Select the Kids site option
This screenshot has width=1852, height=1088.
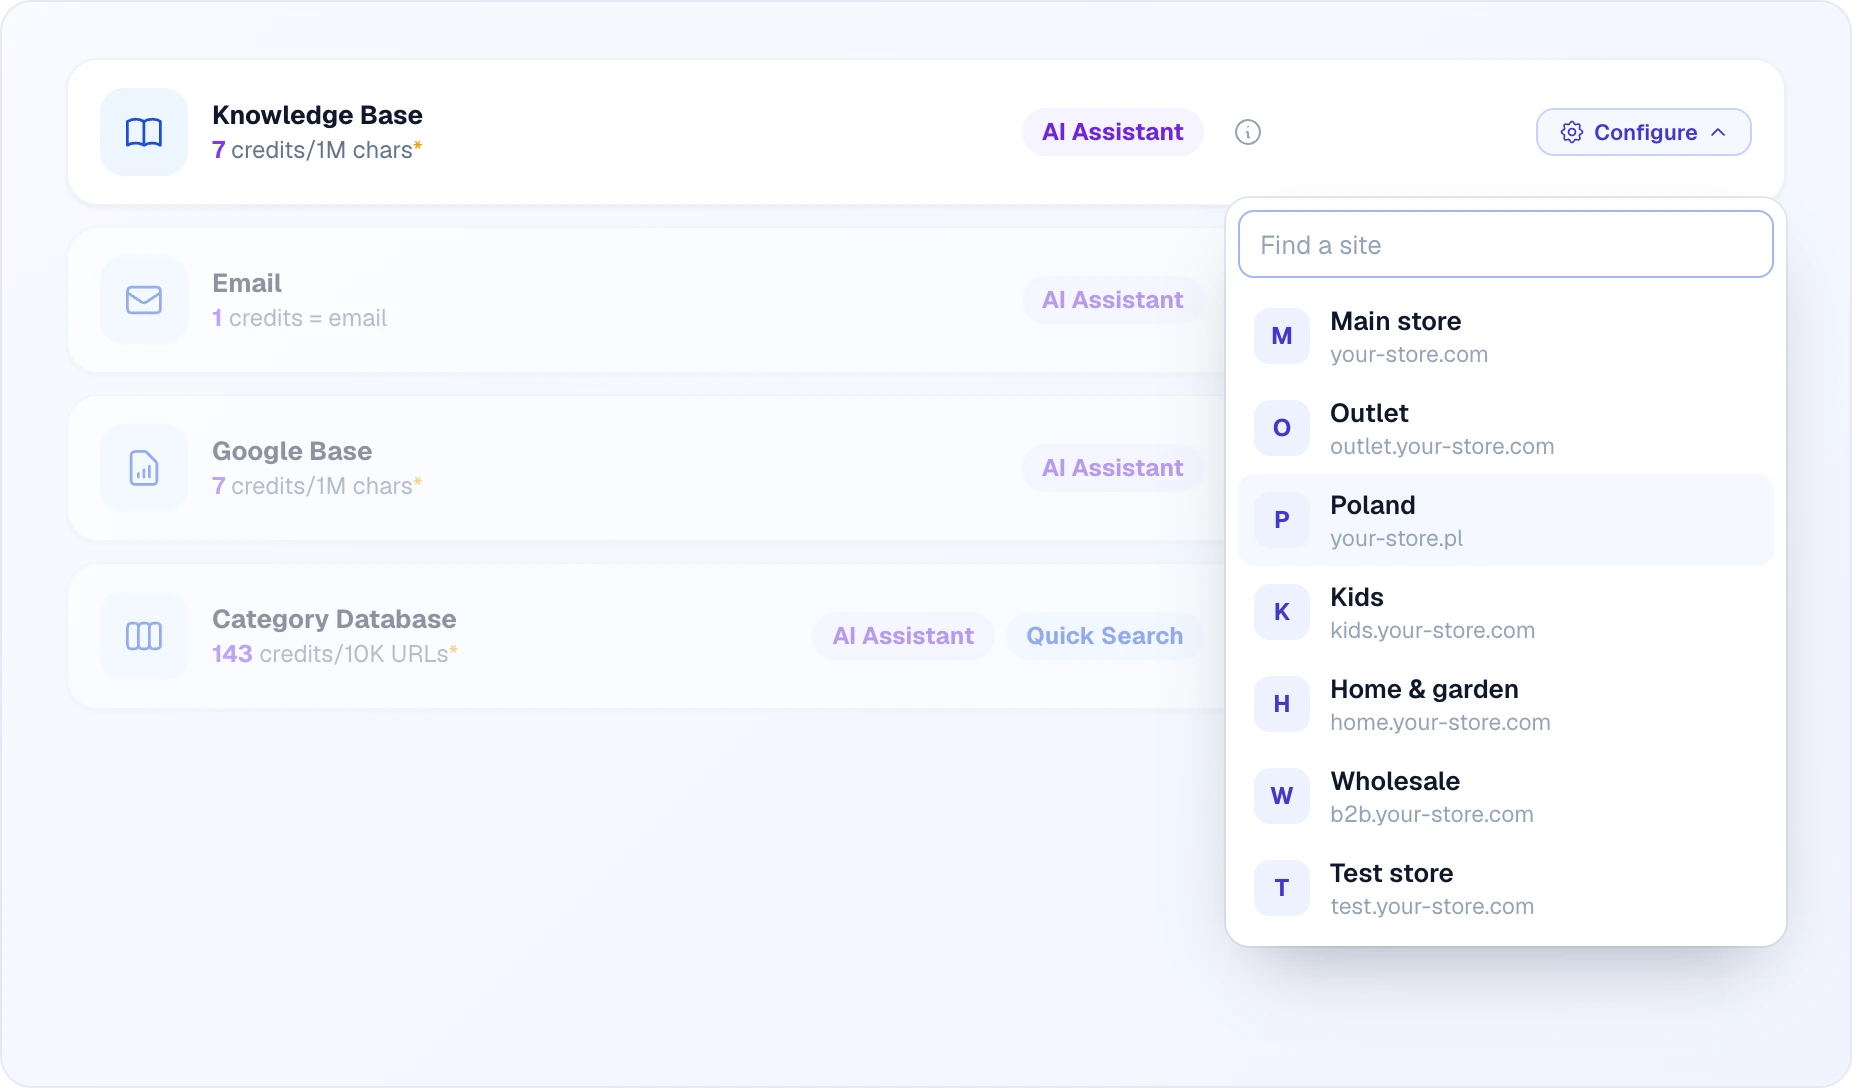[x=1506, y=612]
